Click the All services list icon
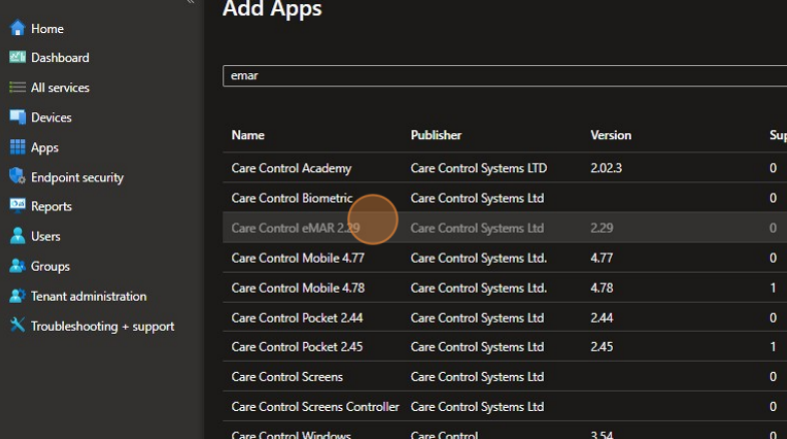787x439 pixels. [17, 88]
